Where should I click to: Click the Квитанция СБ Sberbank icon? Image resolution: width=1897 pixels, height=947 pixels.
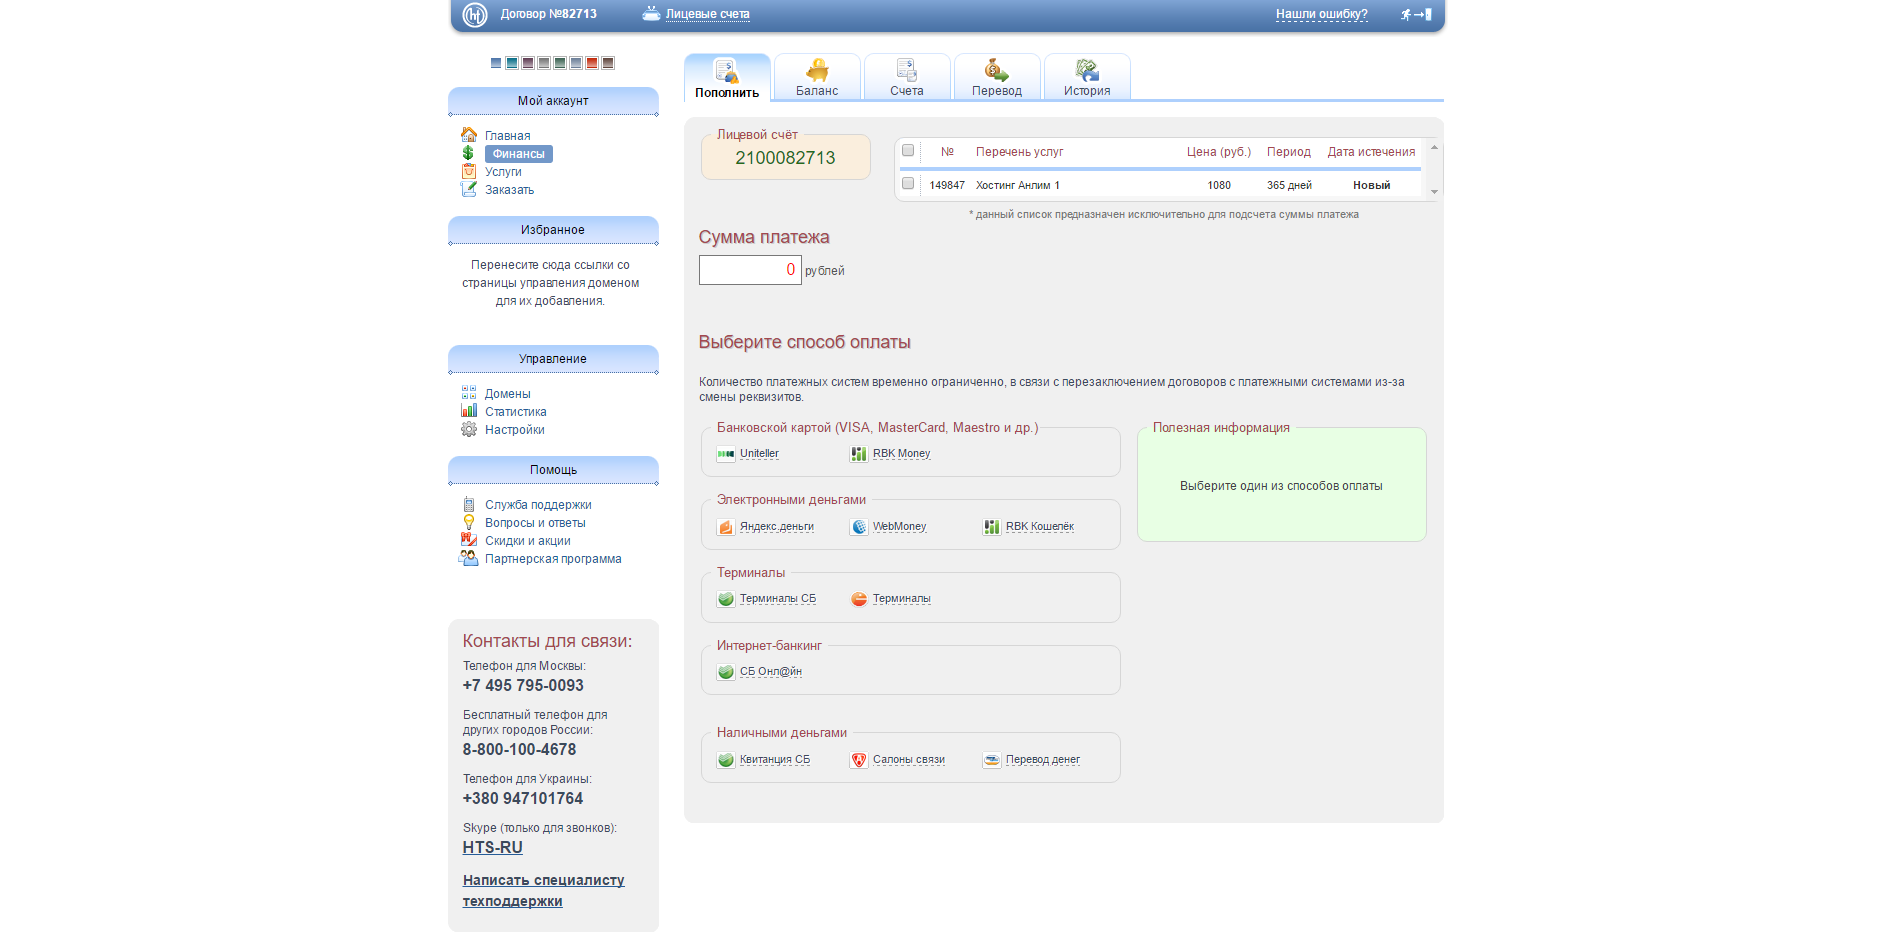[x=726, y=760]
